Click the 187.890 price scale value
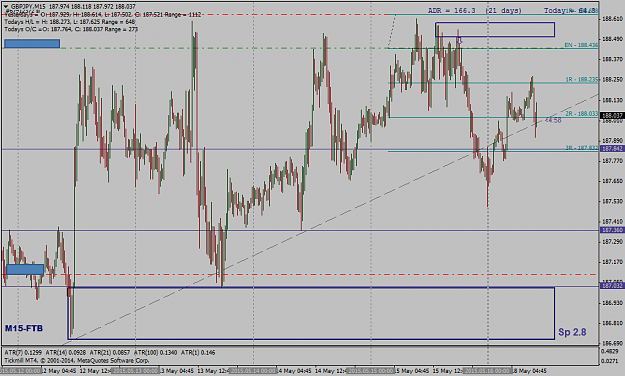This screenshot has width=625, height=376. tap(612, 141)
